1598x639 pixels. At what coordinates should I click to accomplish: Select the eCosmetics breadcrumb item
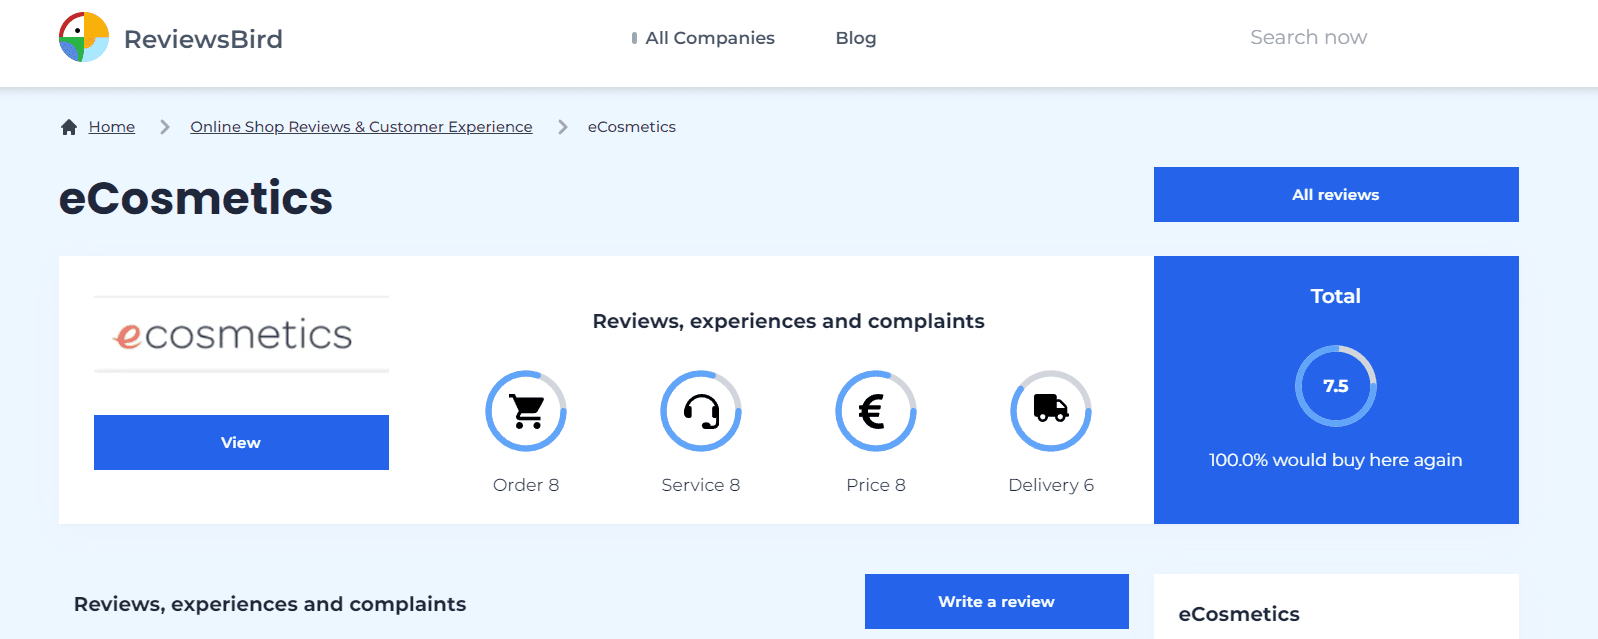(x=631, y=127)
